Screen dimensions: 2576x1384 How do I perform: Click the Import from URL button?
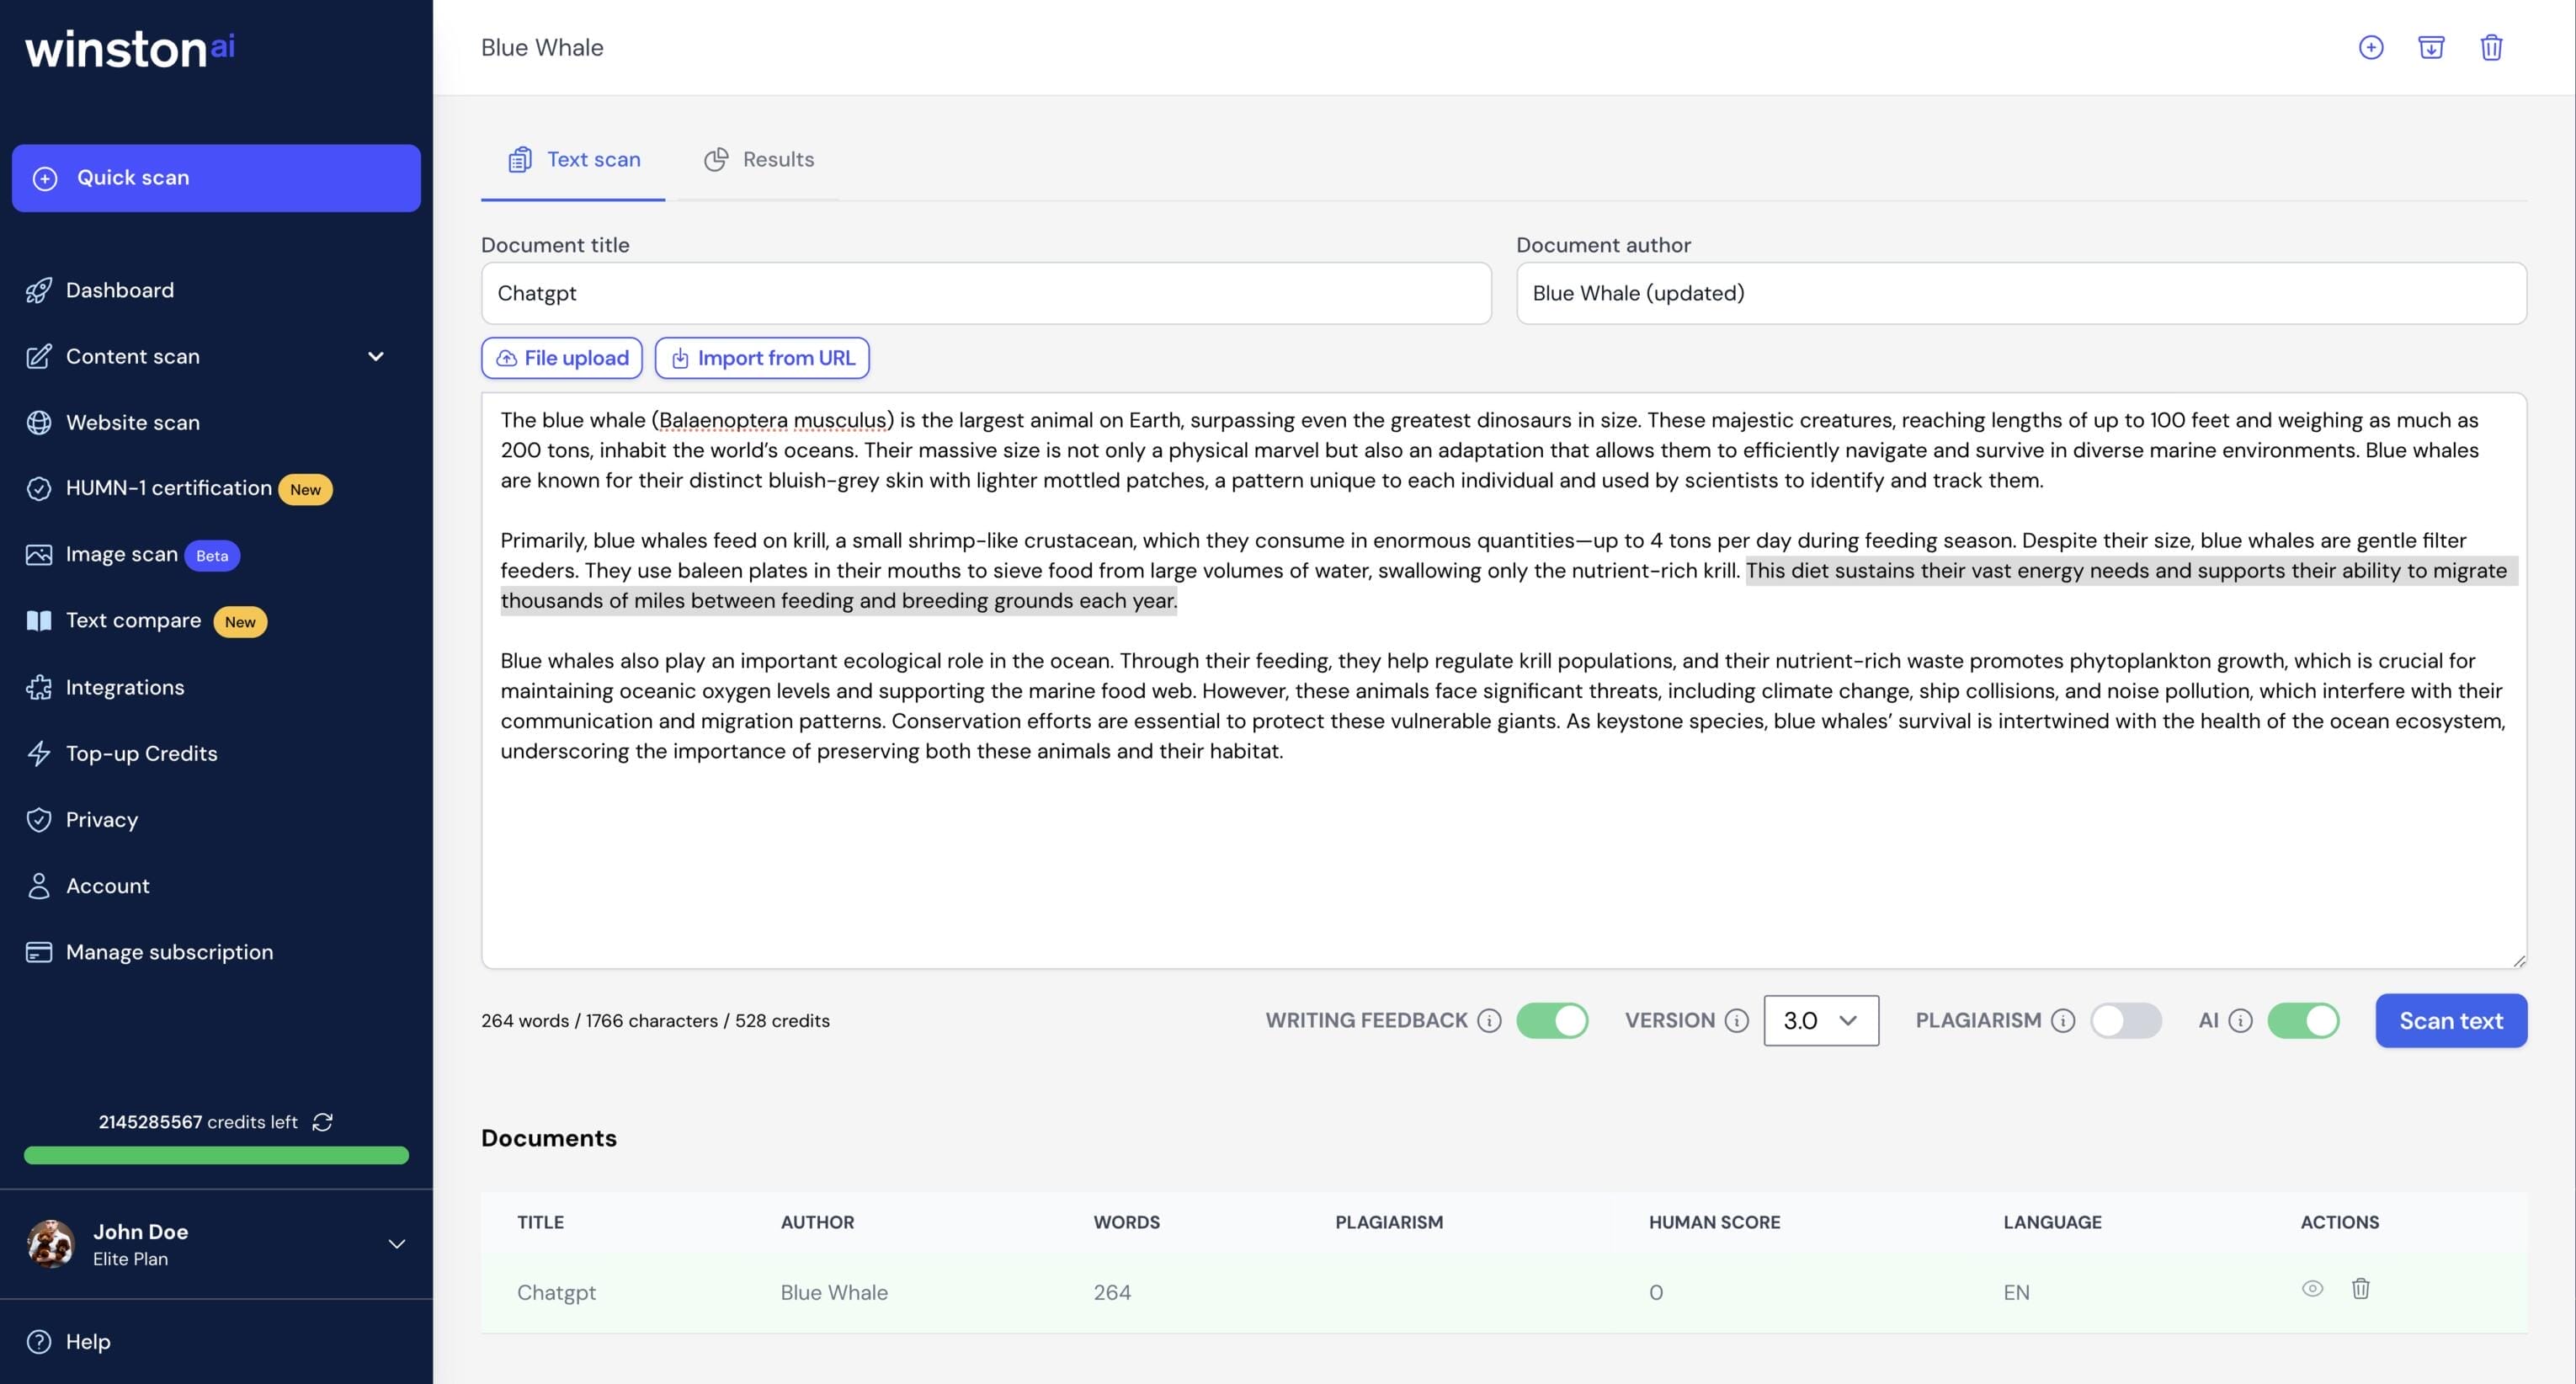coord(762,357)
